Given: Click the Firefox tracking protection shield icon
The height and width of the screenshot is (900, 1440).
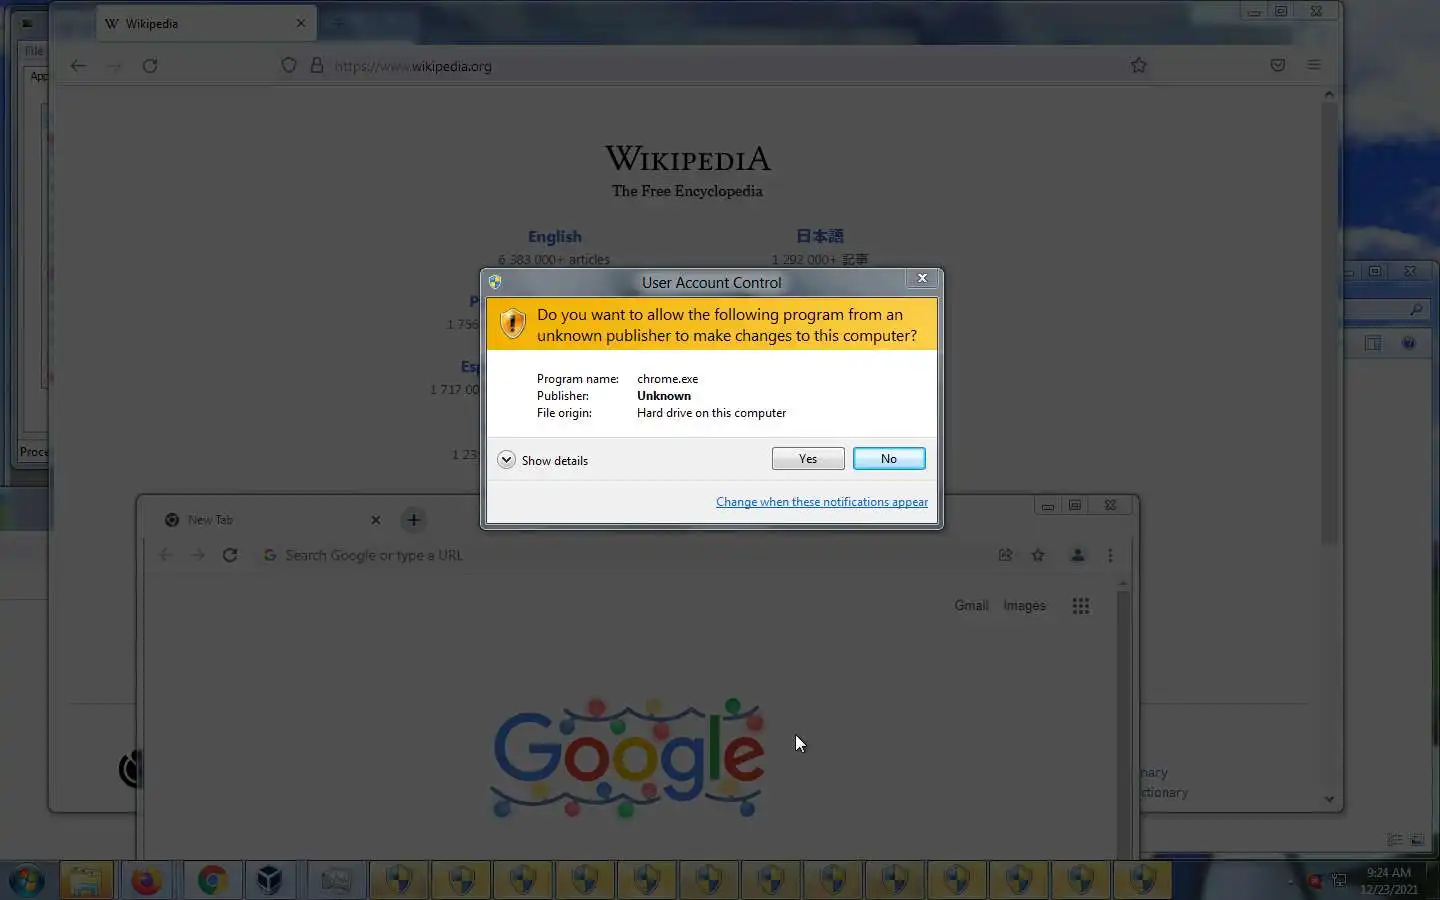Looking at the screenshot, I should coord(289,65).
